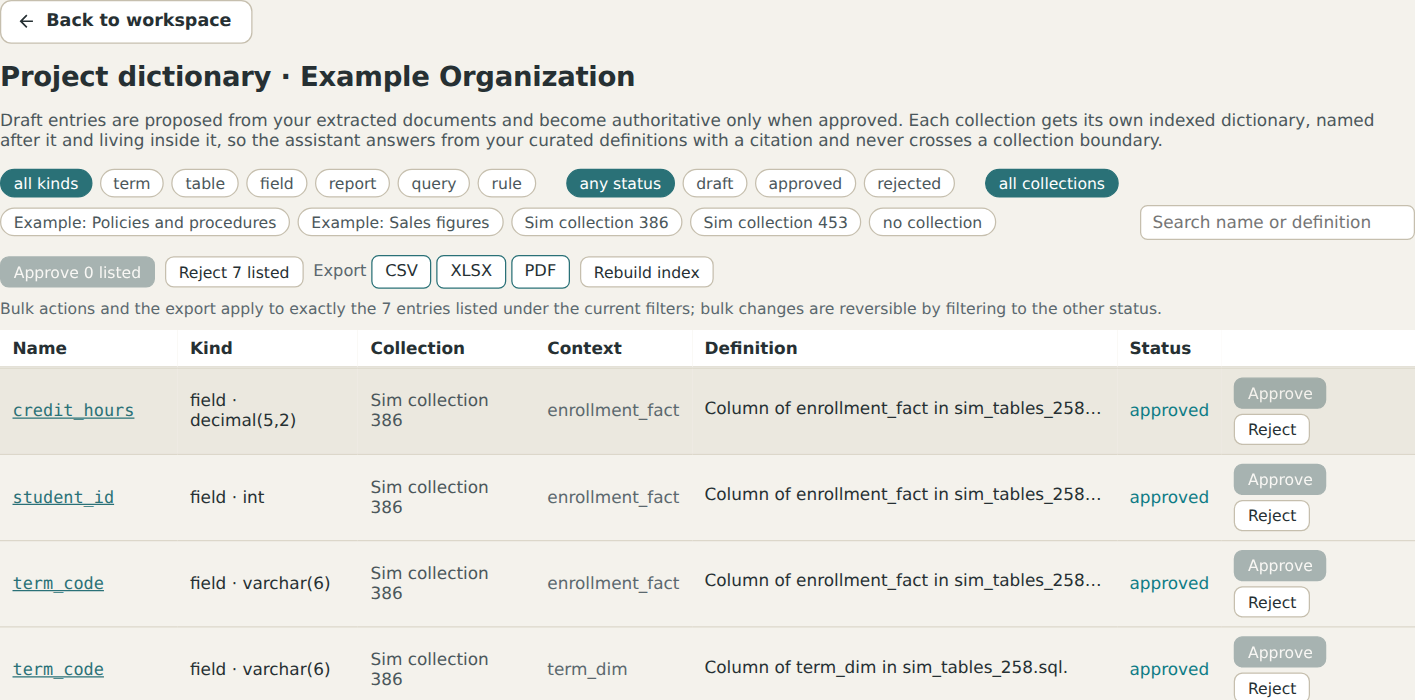This screenshot has width=1415, height=700.
Task: Focus the Search name or definition field
Action: click(1277, 222)
